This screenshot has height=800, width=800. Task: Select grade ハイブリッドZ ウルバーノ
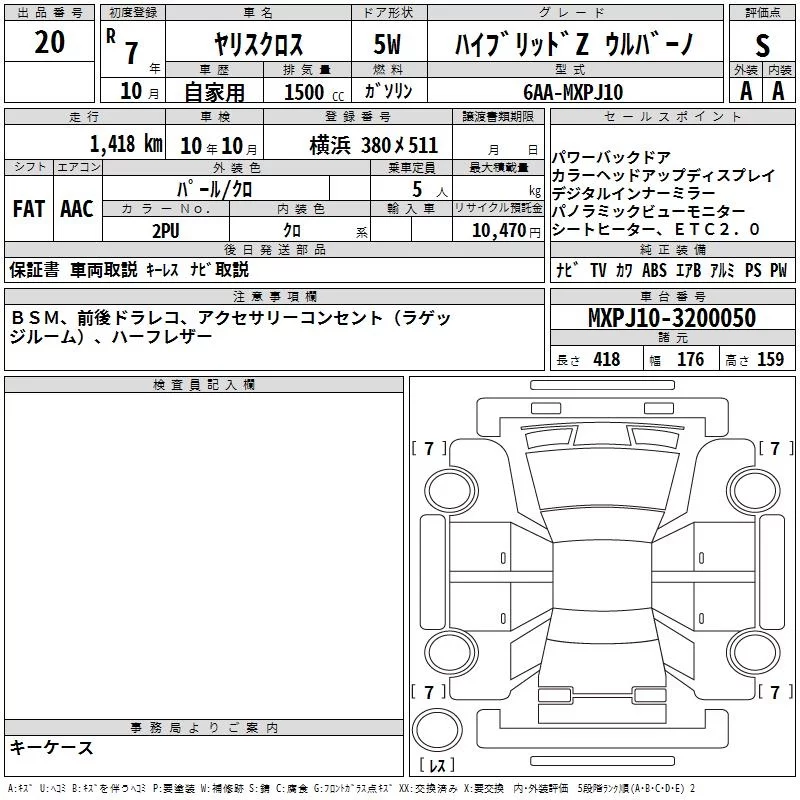(x=574, y=44)
